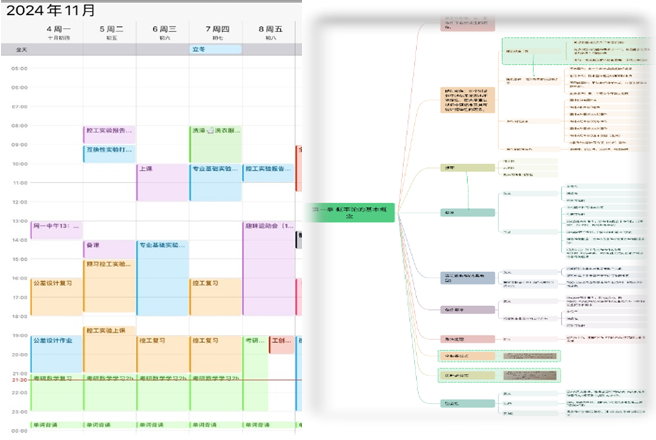Screen dimensions: 656x440
Task: Select the 4 周一 day header
Action: click(x=56, y=31)
